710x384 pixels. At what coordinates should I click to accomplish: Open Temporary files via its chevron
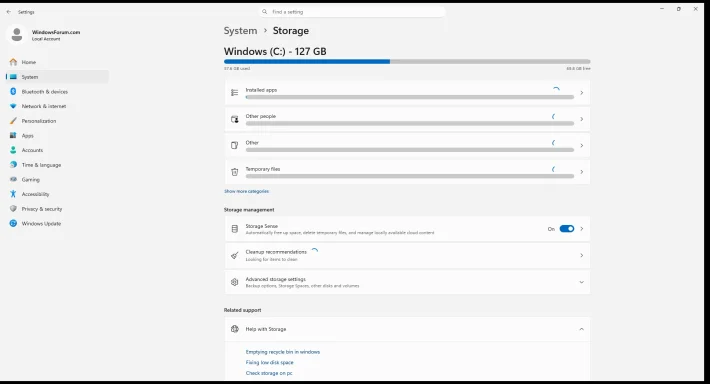pos(581,172)
